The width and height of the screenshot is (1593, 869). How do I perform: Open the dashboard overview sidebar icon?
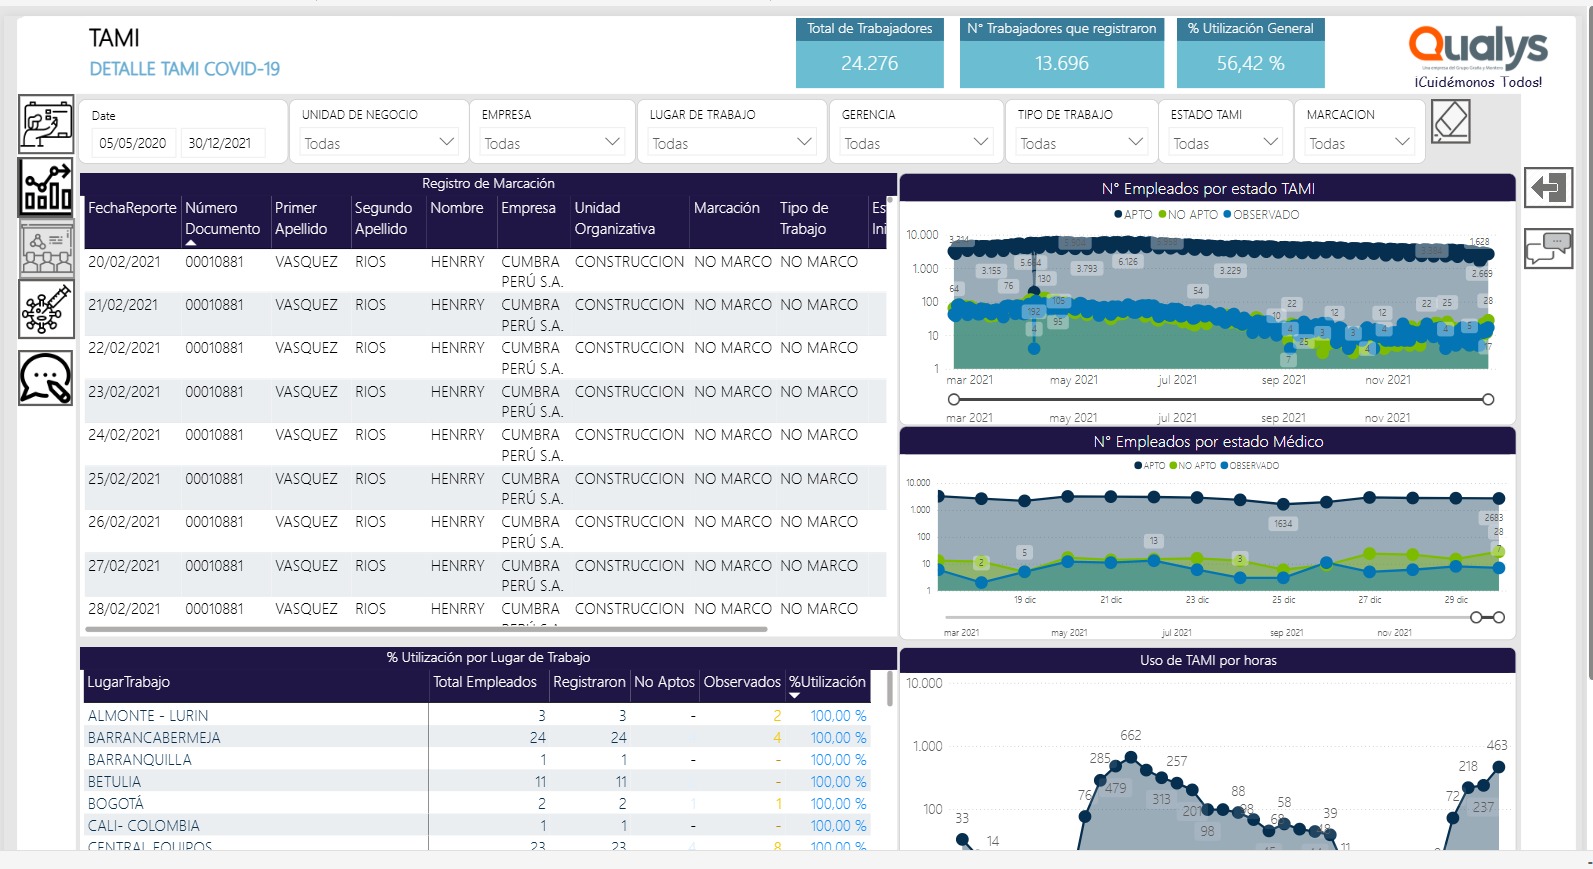click(x=46, y=125)
